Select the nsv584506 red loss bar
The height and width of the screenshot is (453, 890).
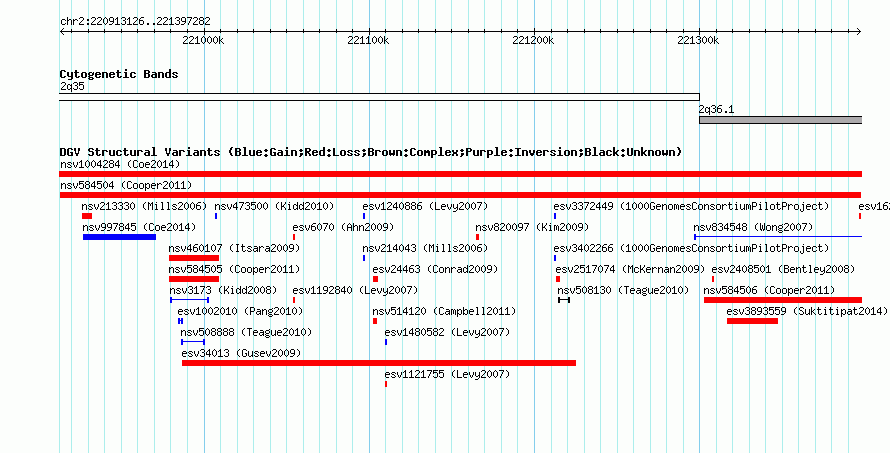point(783,300)
